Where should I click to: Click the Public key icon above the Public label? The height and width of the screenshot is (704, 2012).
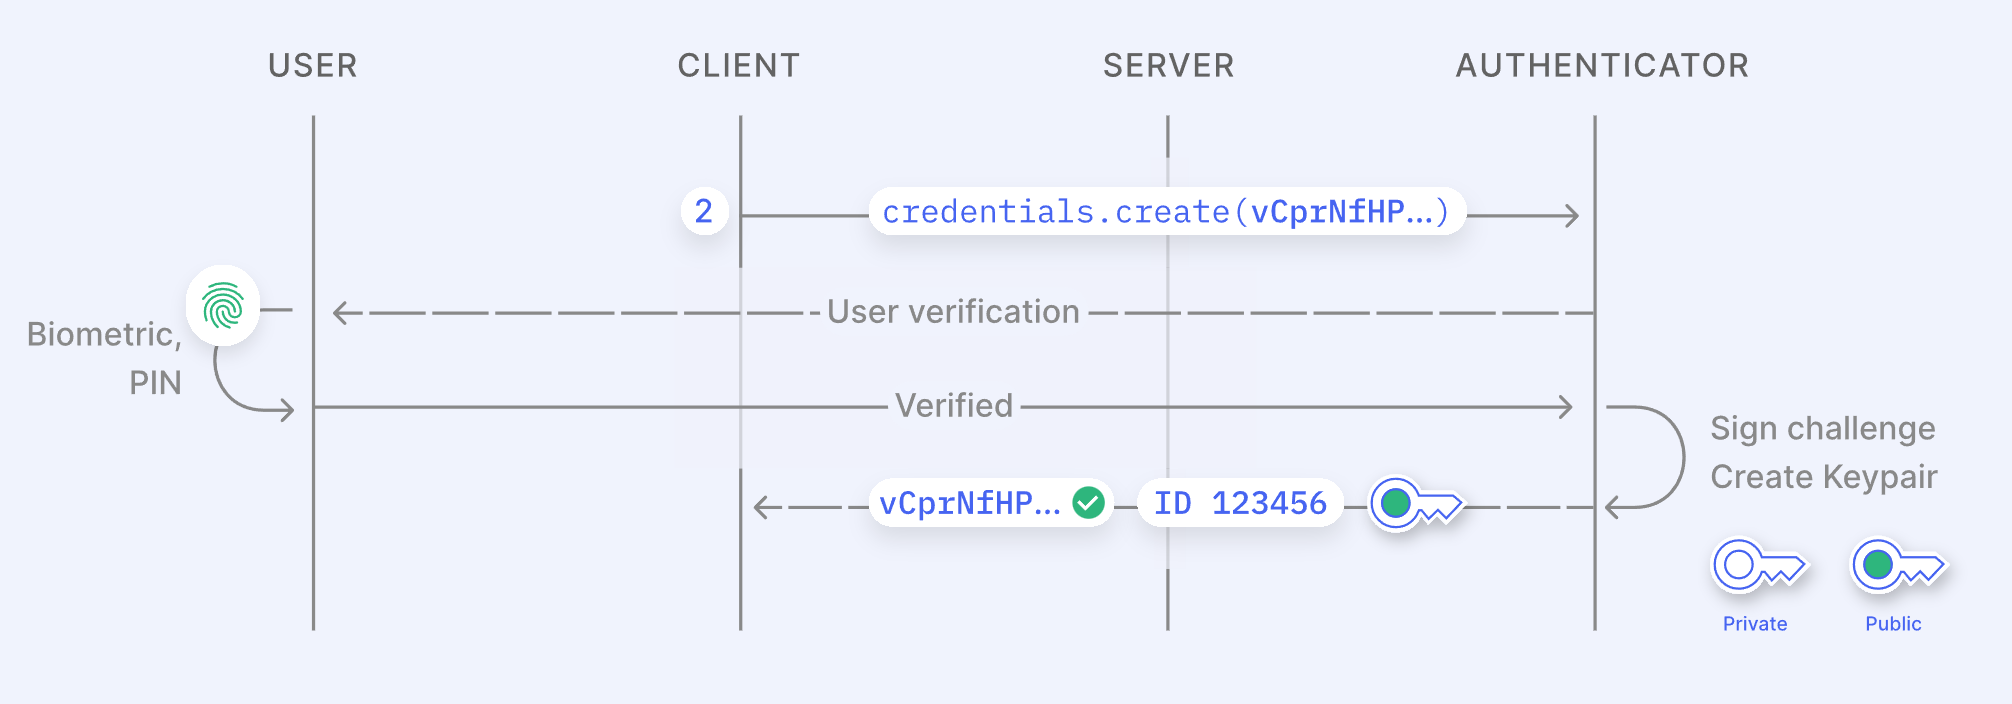coord(1897,567)
